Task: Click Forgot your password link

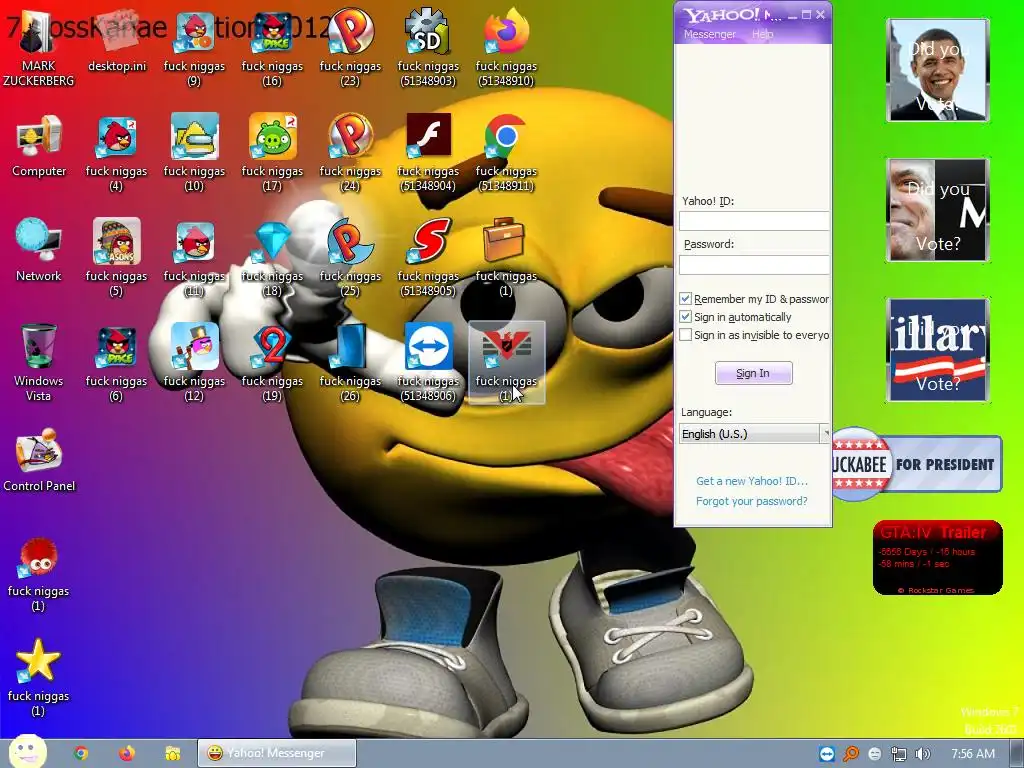Action: (751, 501)
